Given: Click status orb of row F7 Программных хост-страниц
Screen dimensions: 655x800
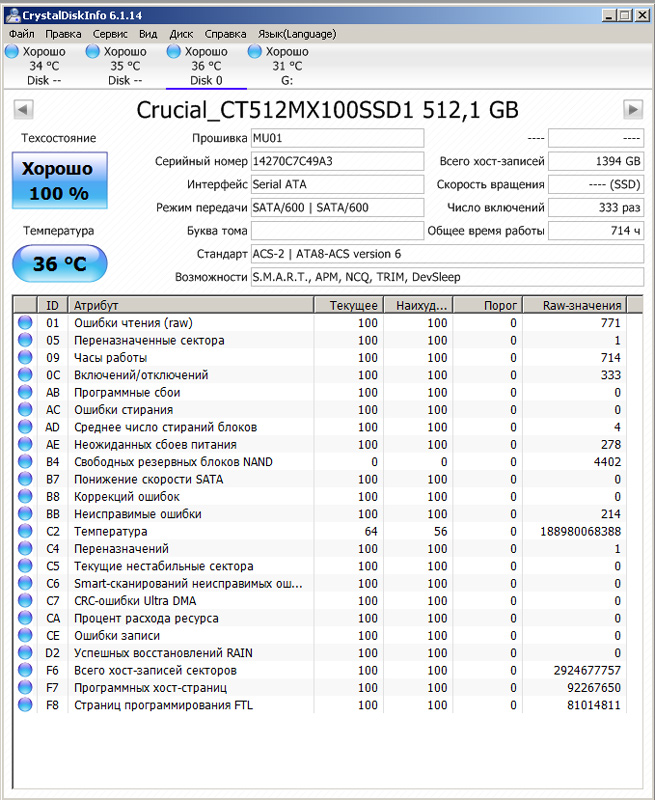Looking at the screenshot, I should coord(25,687).
